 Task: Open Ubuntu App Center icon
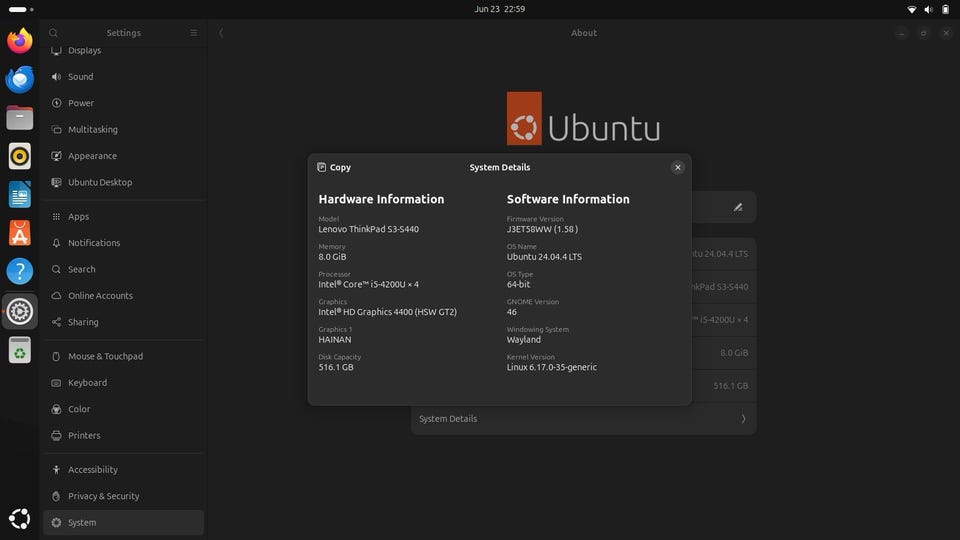20,233
